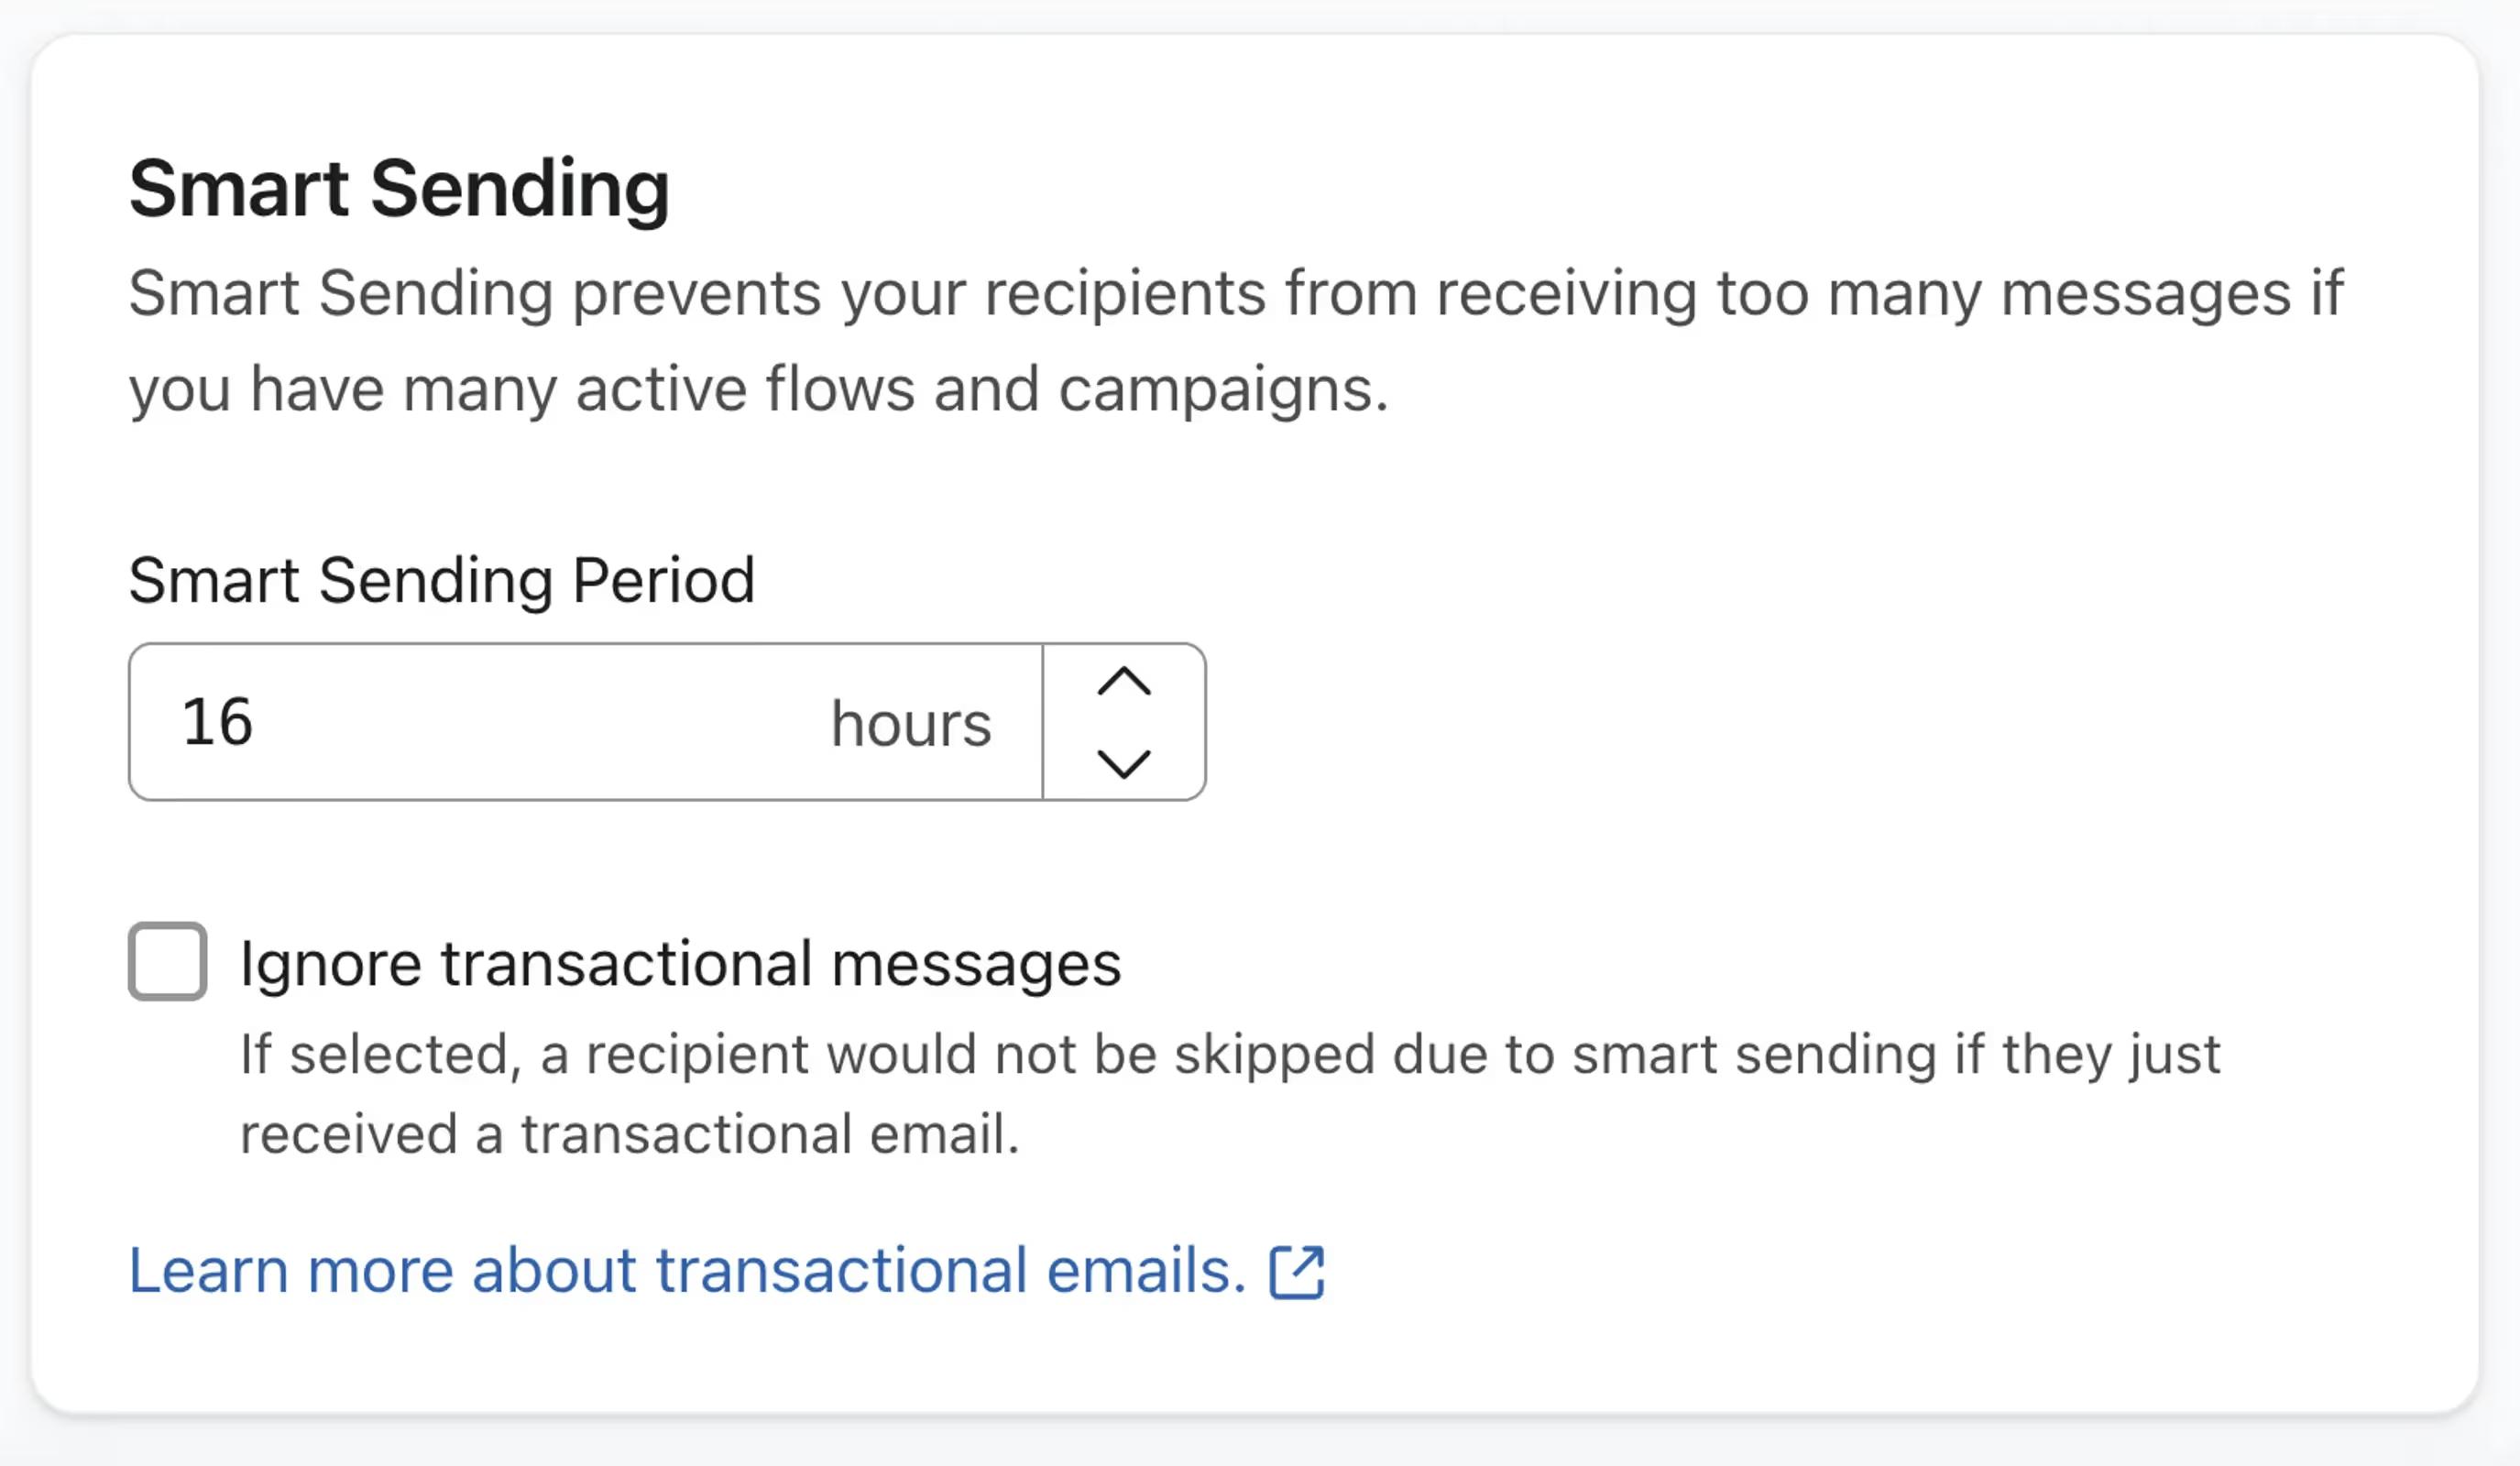Open the Learn more about transactional emails link

pyautogui.click(x=686, y=1269)
